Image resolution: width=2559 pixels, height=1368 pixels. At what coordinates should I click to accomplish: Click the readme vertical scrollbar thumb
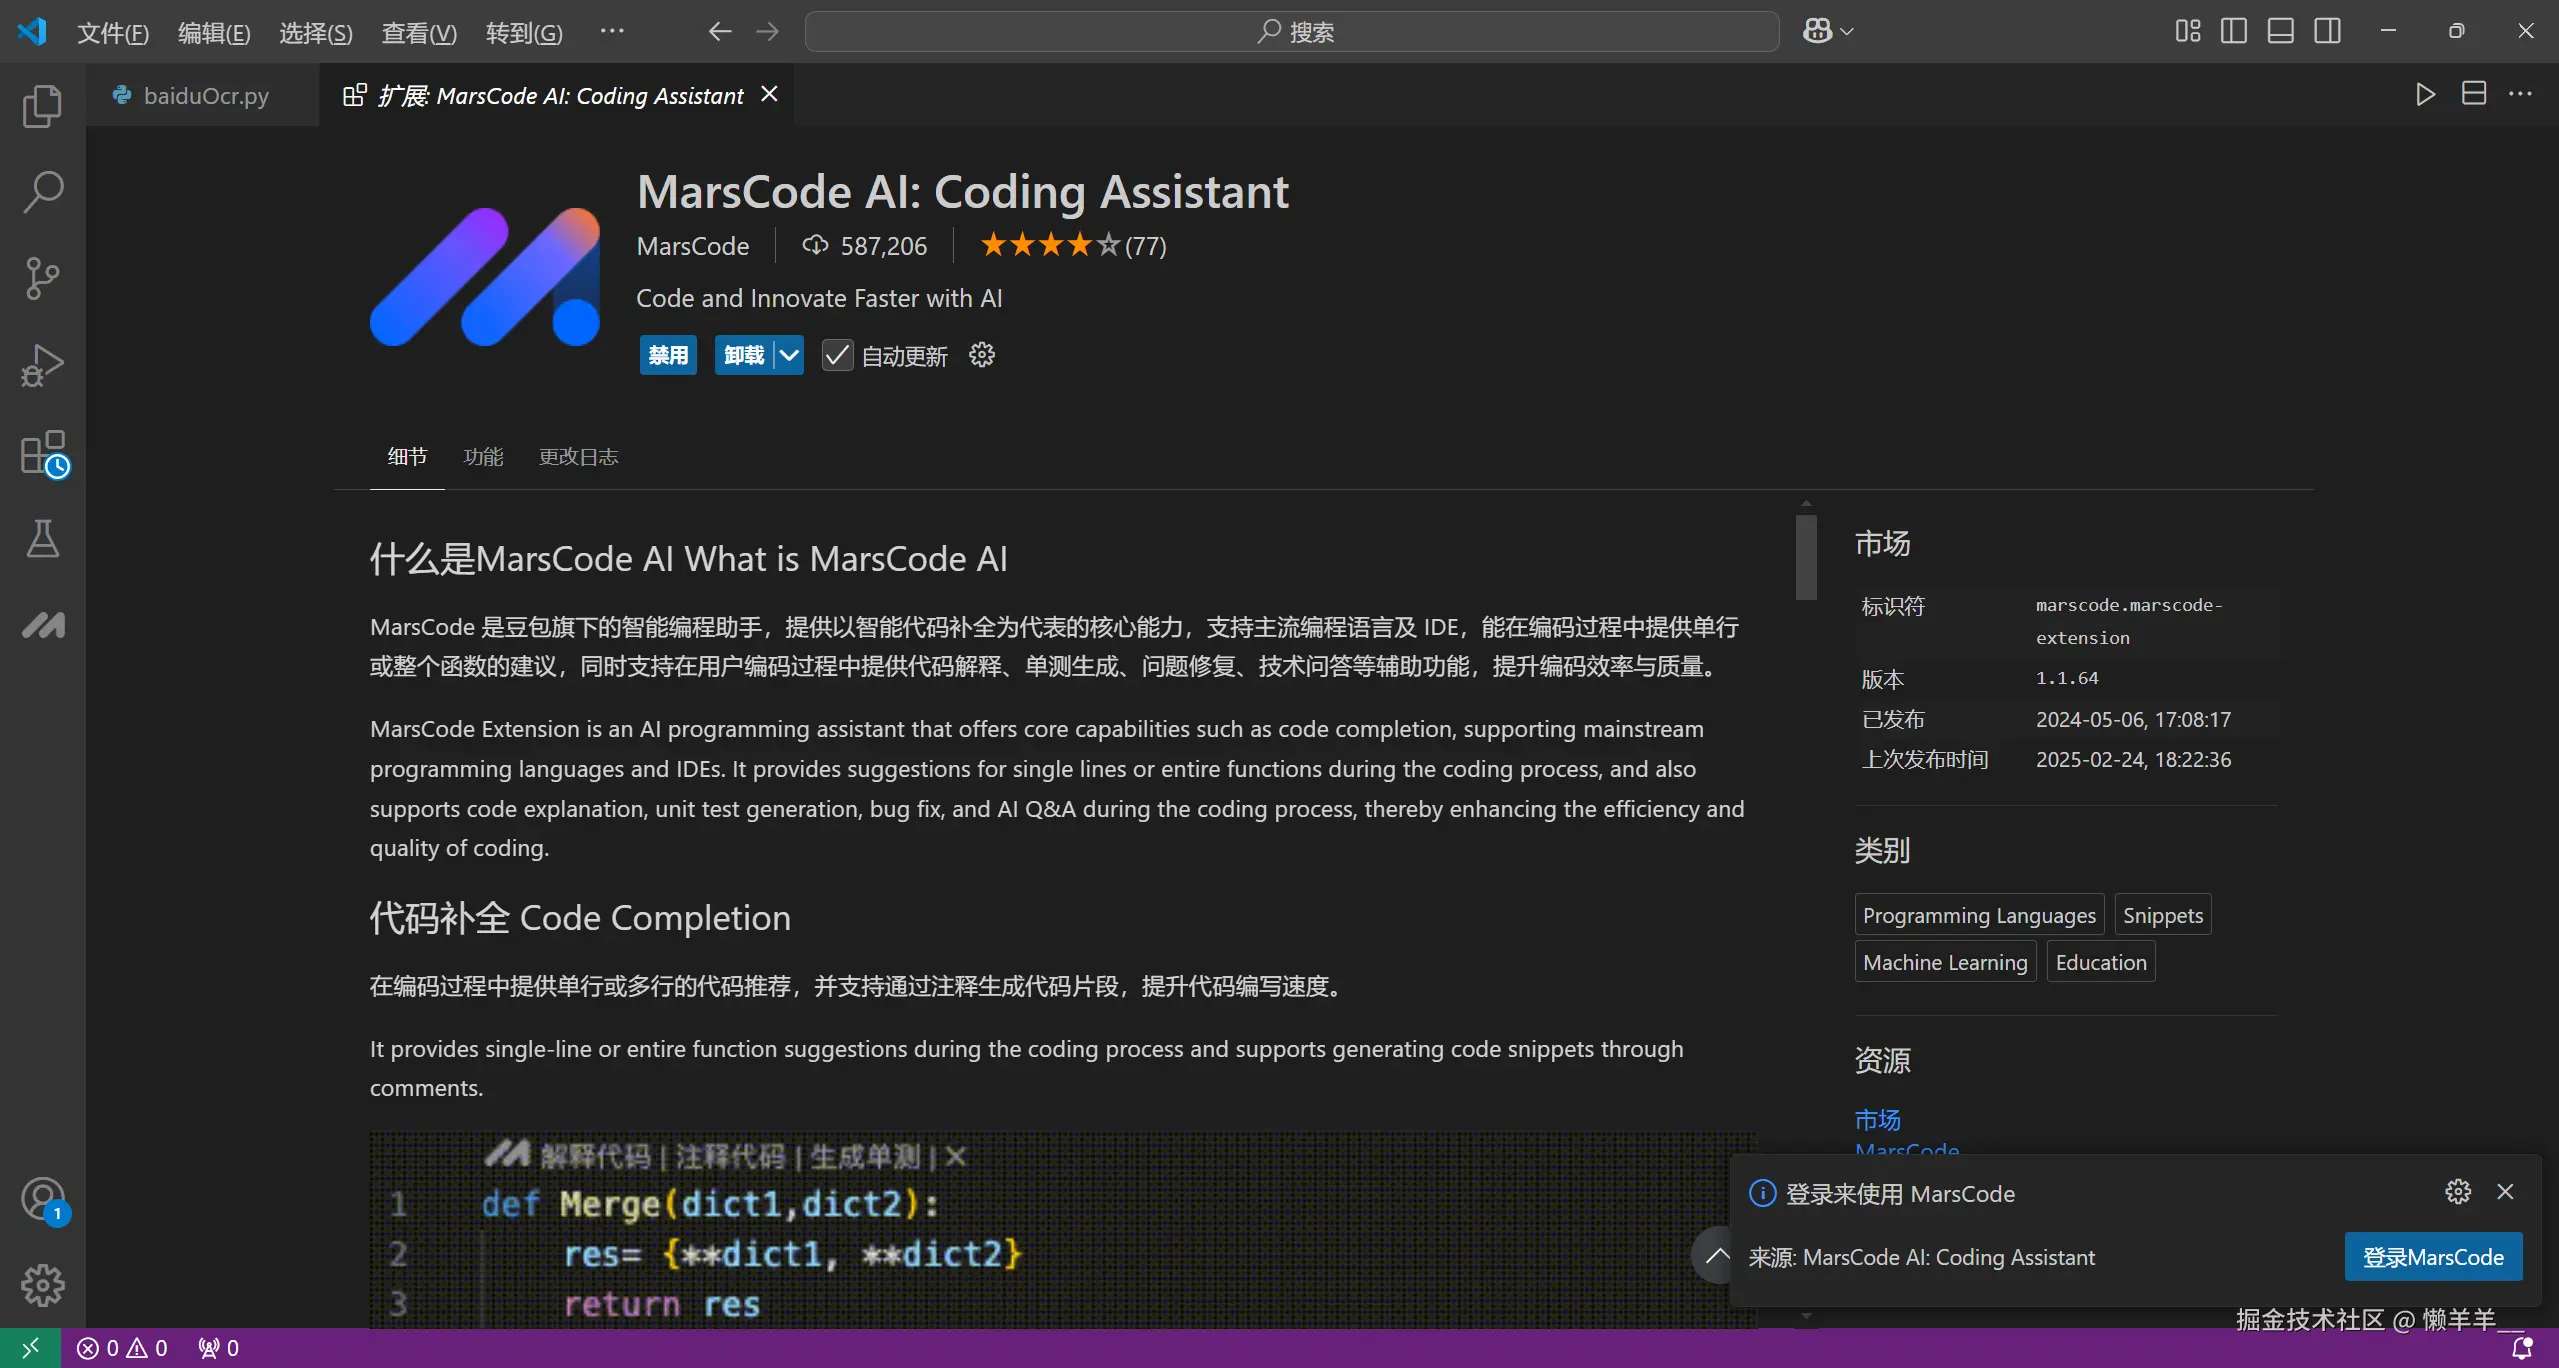coord(1805,557)
